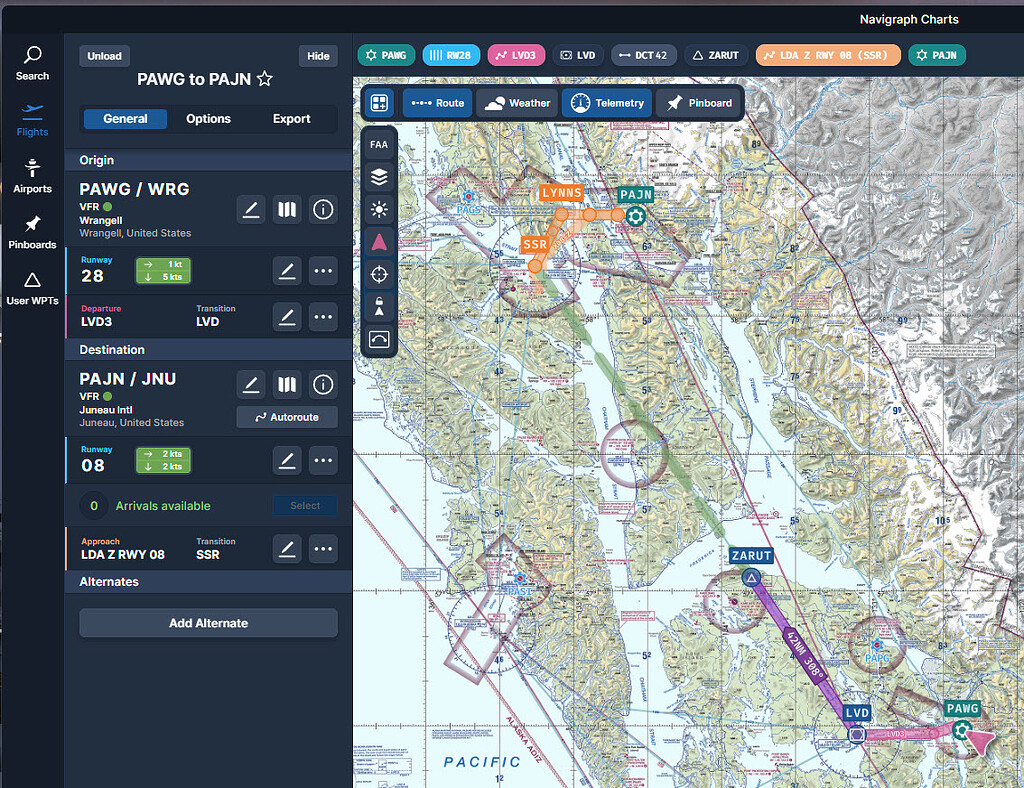The height and width of the screenshot is (788, 1024).
Task: Select the LVD waypoint chip
Action: 578,55
